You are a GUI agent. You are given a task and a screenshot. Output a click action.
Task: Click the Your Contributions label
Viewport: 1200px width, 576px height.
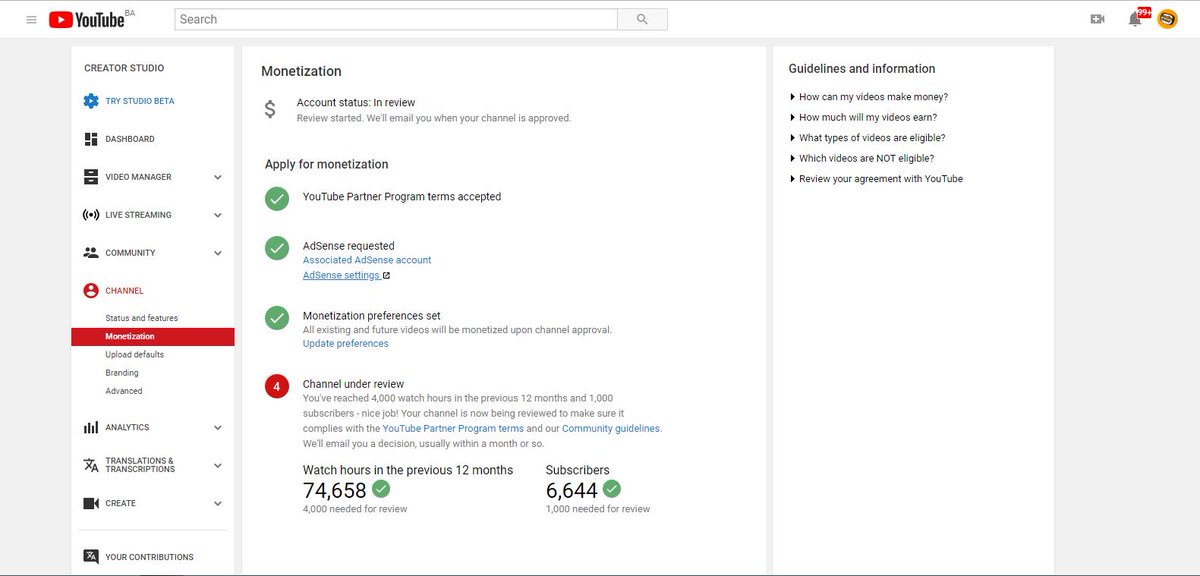coord(150,557)
